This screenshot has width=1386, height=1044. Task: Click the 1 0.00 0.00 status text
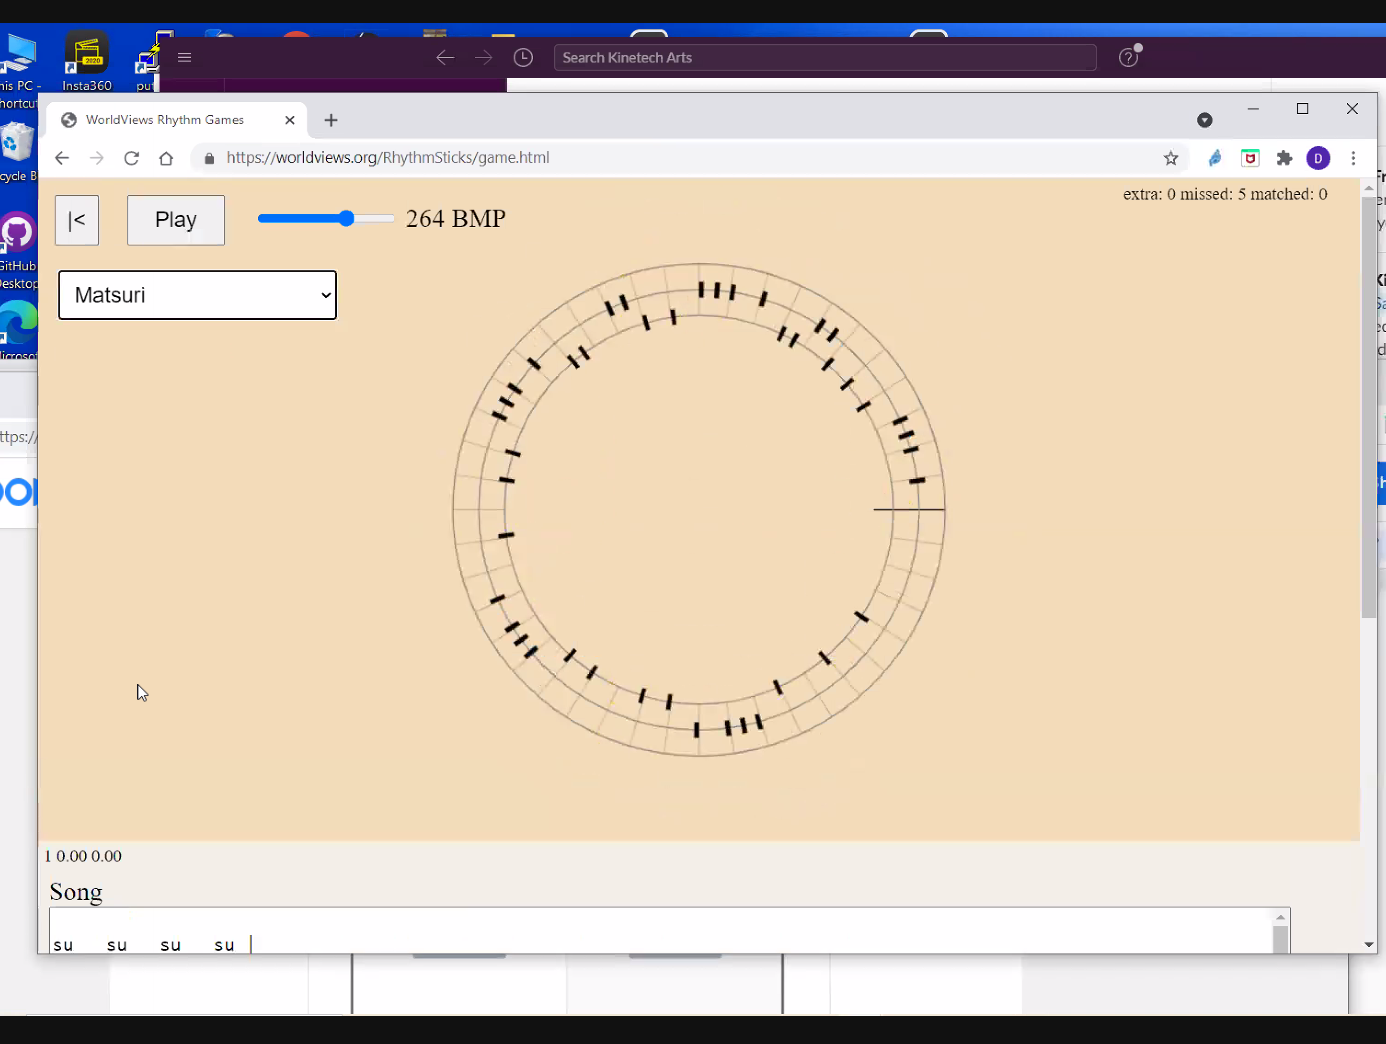click(83, 856)
